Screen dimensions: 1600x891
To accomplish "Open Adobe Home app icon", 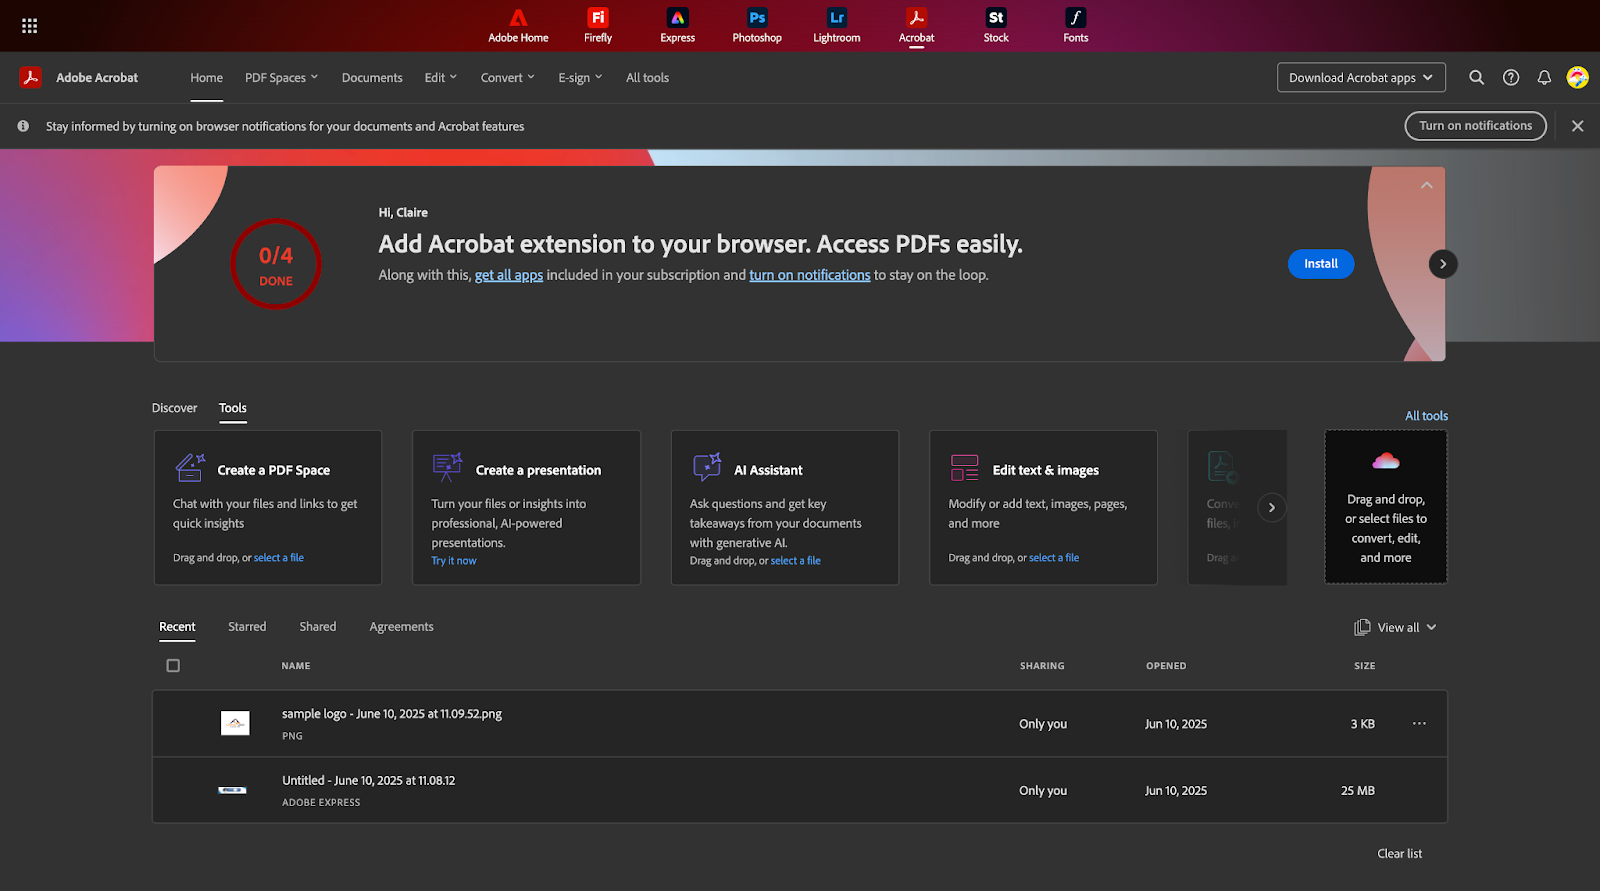I will pos(518,26).
